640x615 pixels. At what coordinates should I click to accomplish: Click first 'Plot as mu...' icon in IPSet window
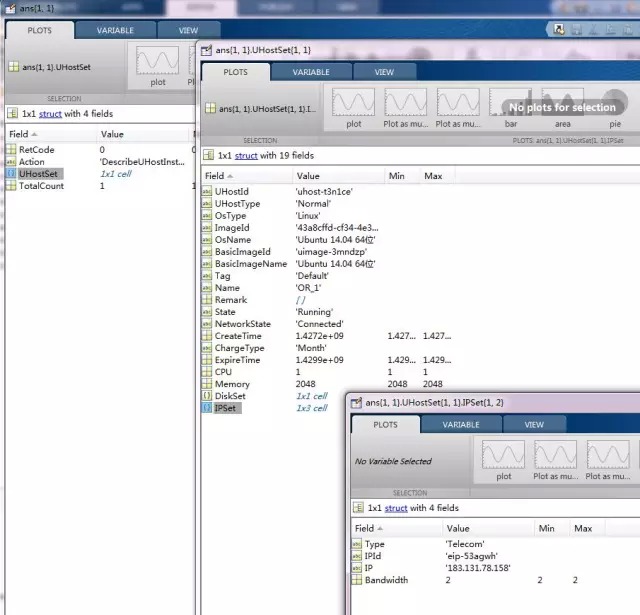[x=555, y=458]
